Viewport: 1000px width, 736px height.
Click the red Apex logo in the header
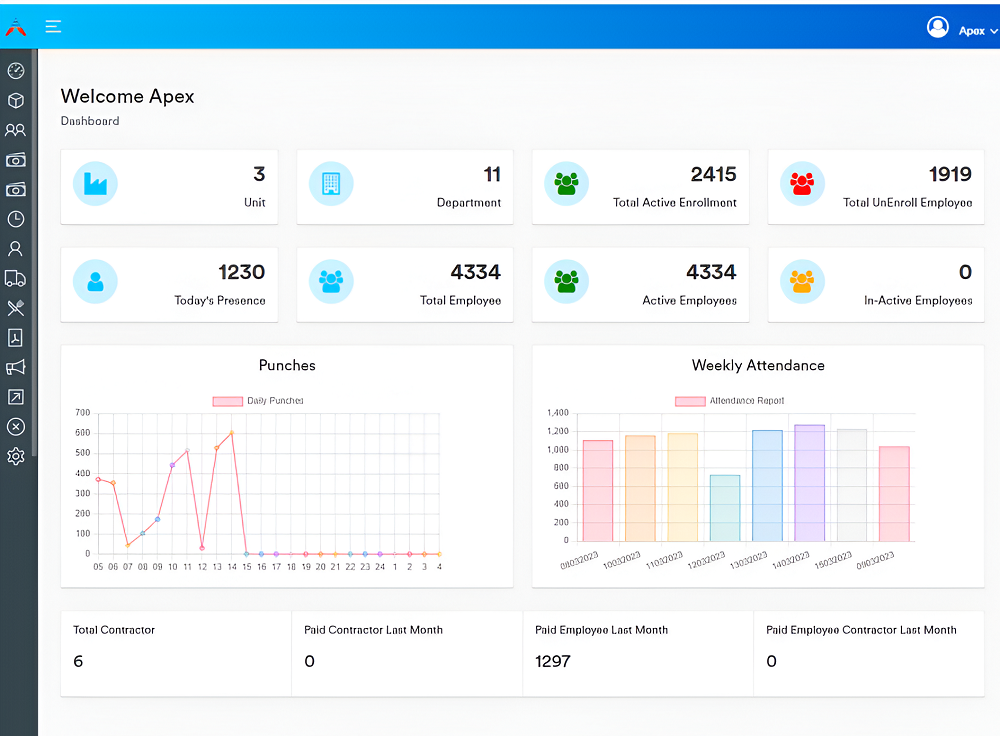click(x=15, y=27)
